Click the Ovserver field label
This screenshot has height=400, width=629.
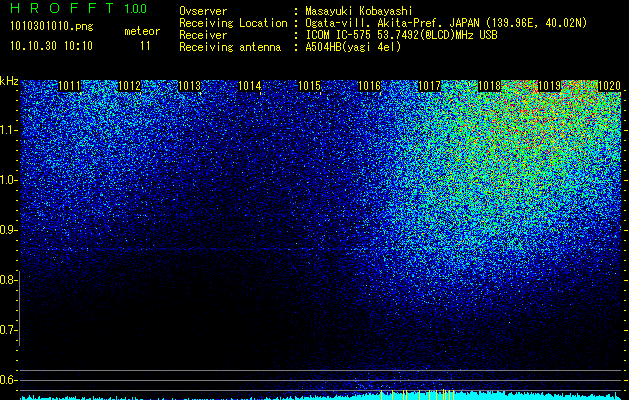click(203, 11)
